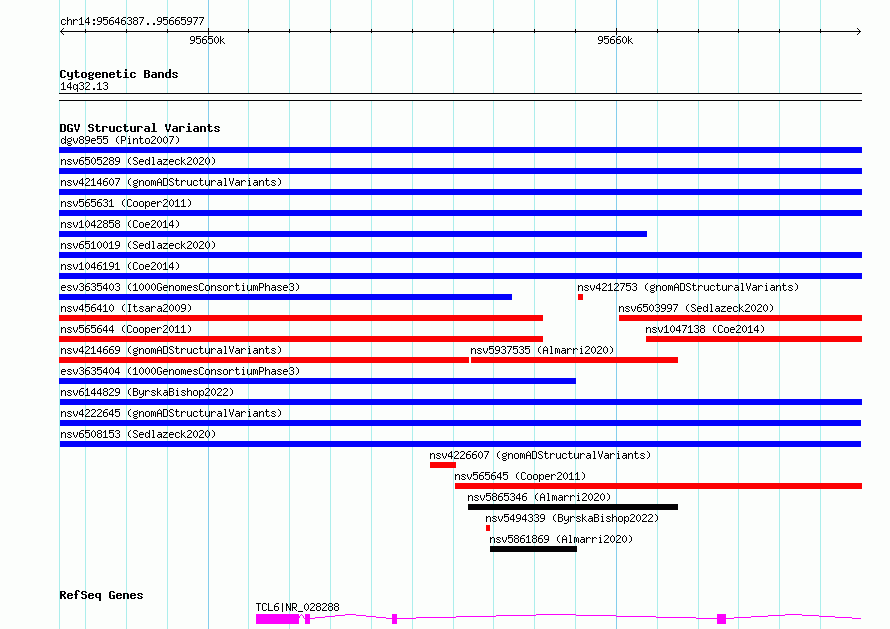This screenshot has height=629, width=890.
Task: Click the tiny red marker of nsv4212753
Action: pyautogui.click(x=581, y=297)
